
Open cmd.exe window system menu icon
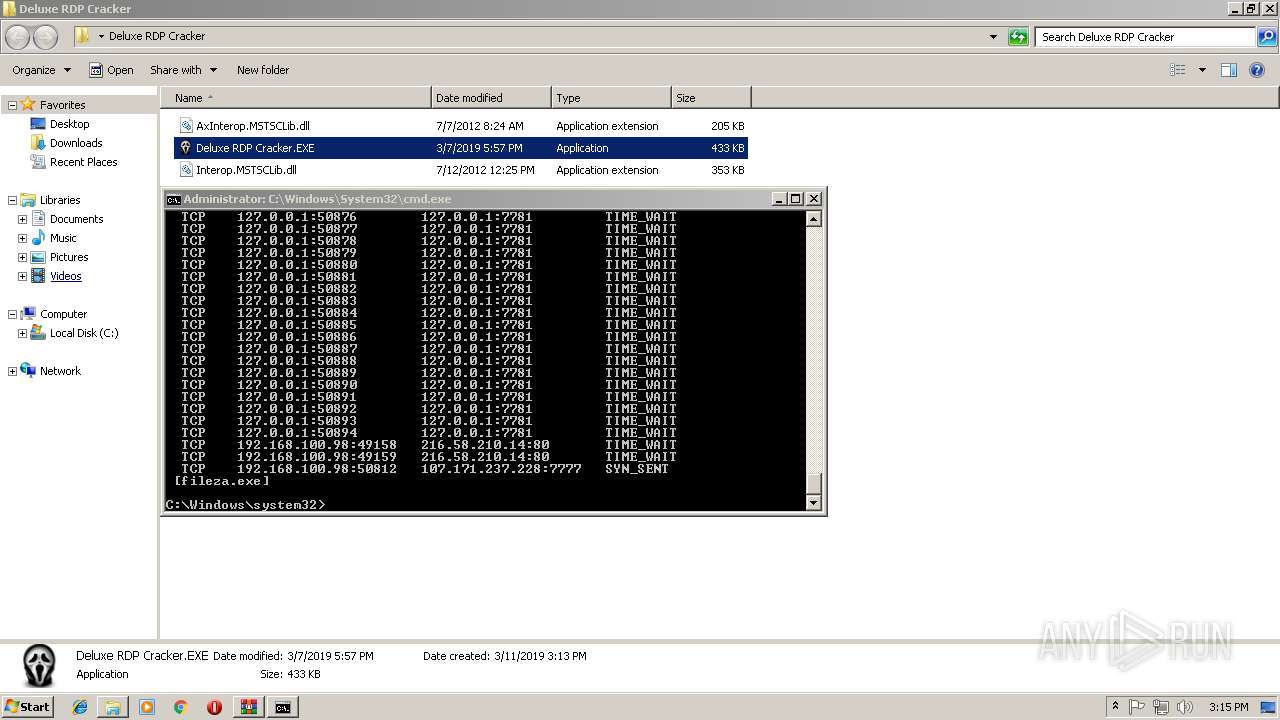coord(173,199)
